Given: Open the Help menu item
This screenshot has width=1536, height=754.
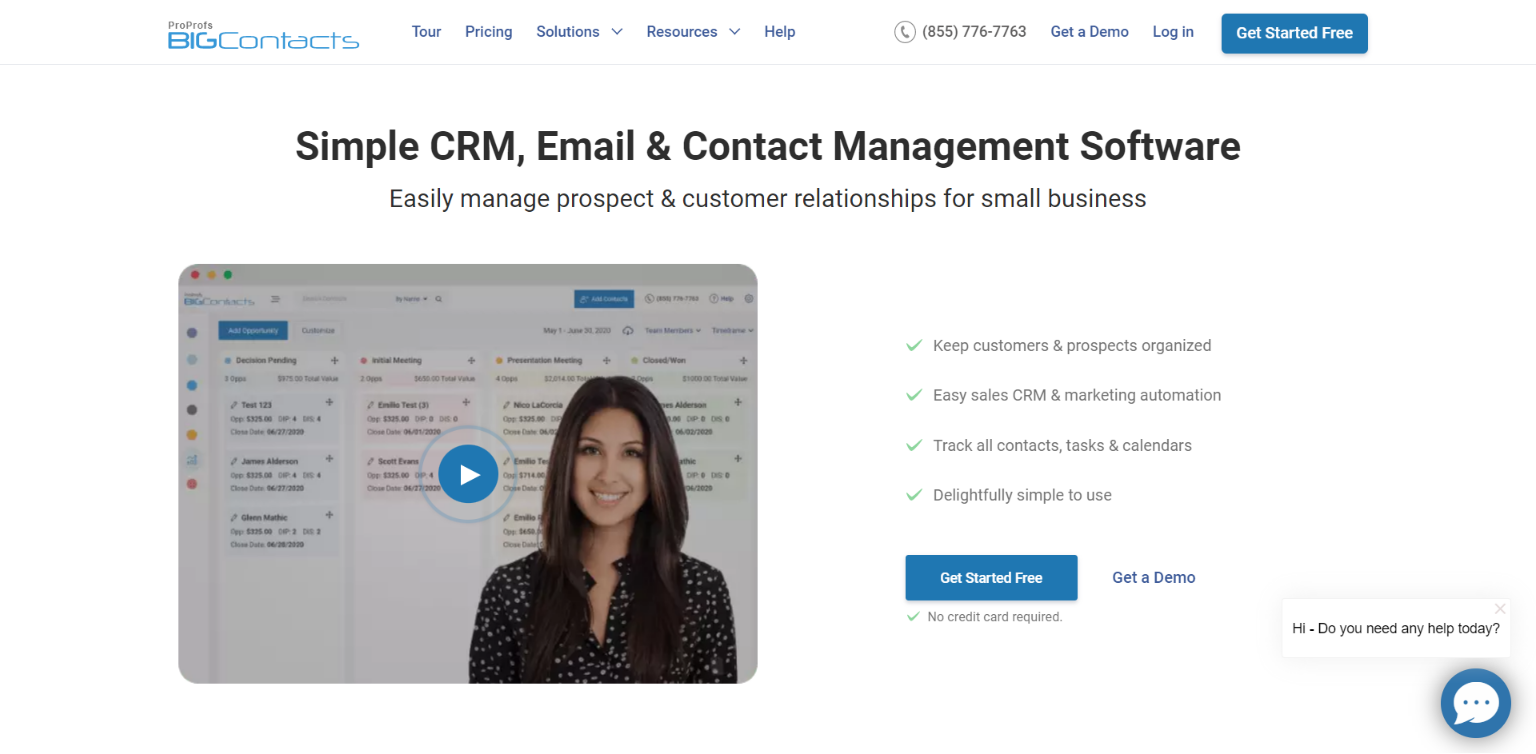Looking at the screenshot, I should point(779,32).
